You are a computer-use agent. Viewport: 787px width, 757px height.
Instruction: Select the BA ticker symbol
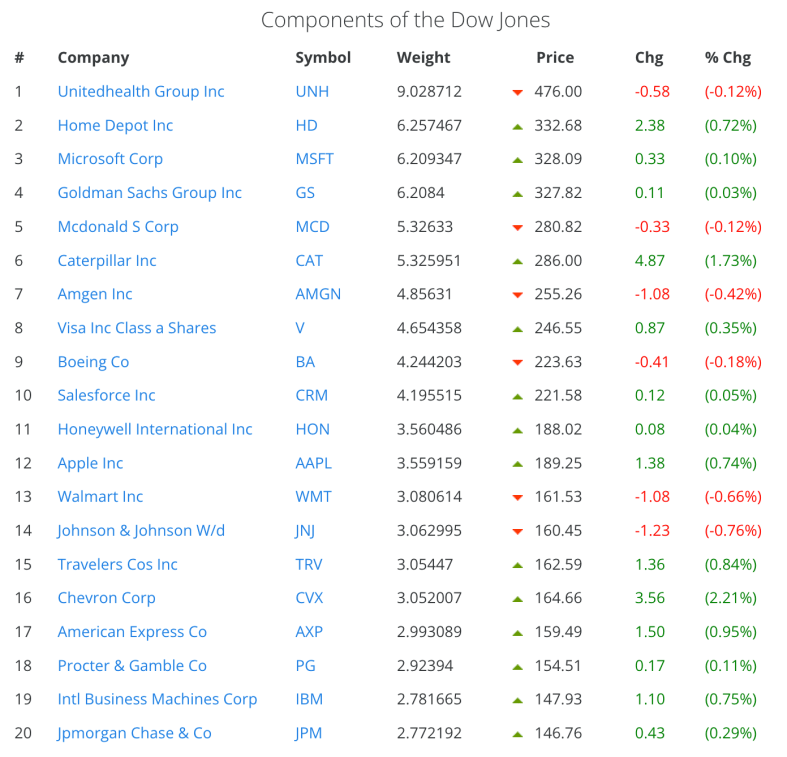pyautogui.click(x=305, y=361)
